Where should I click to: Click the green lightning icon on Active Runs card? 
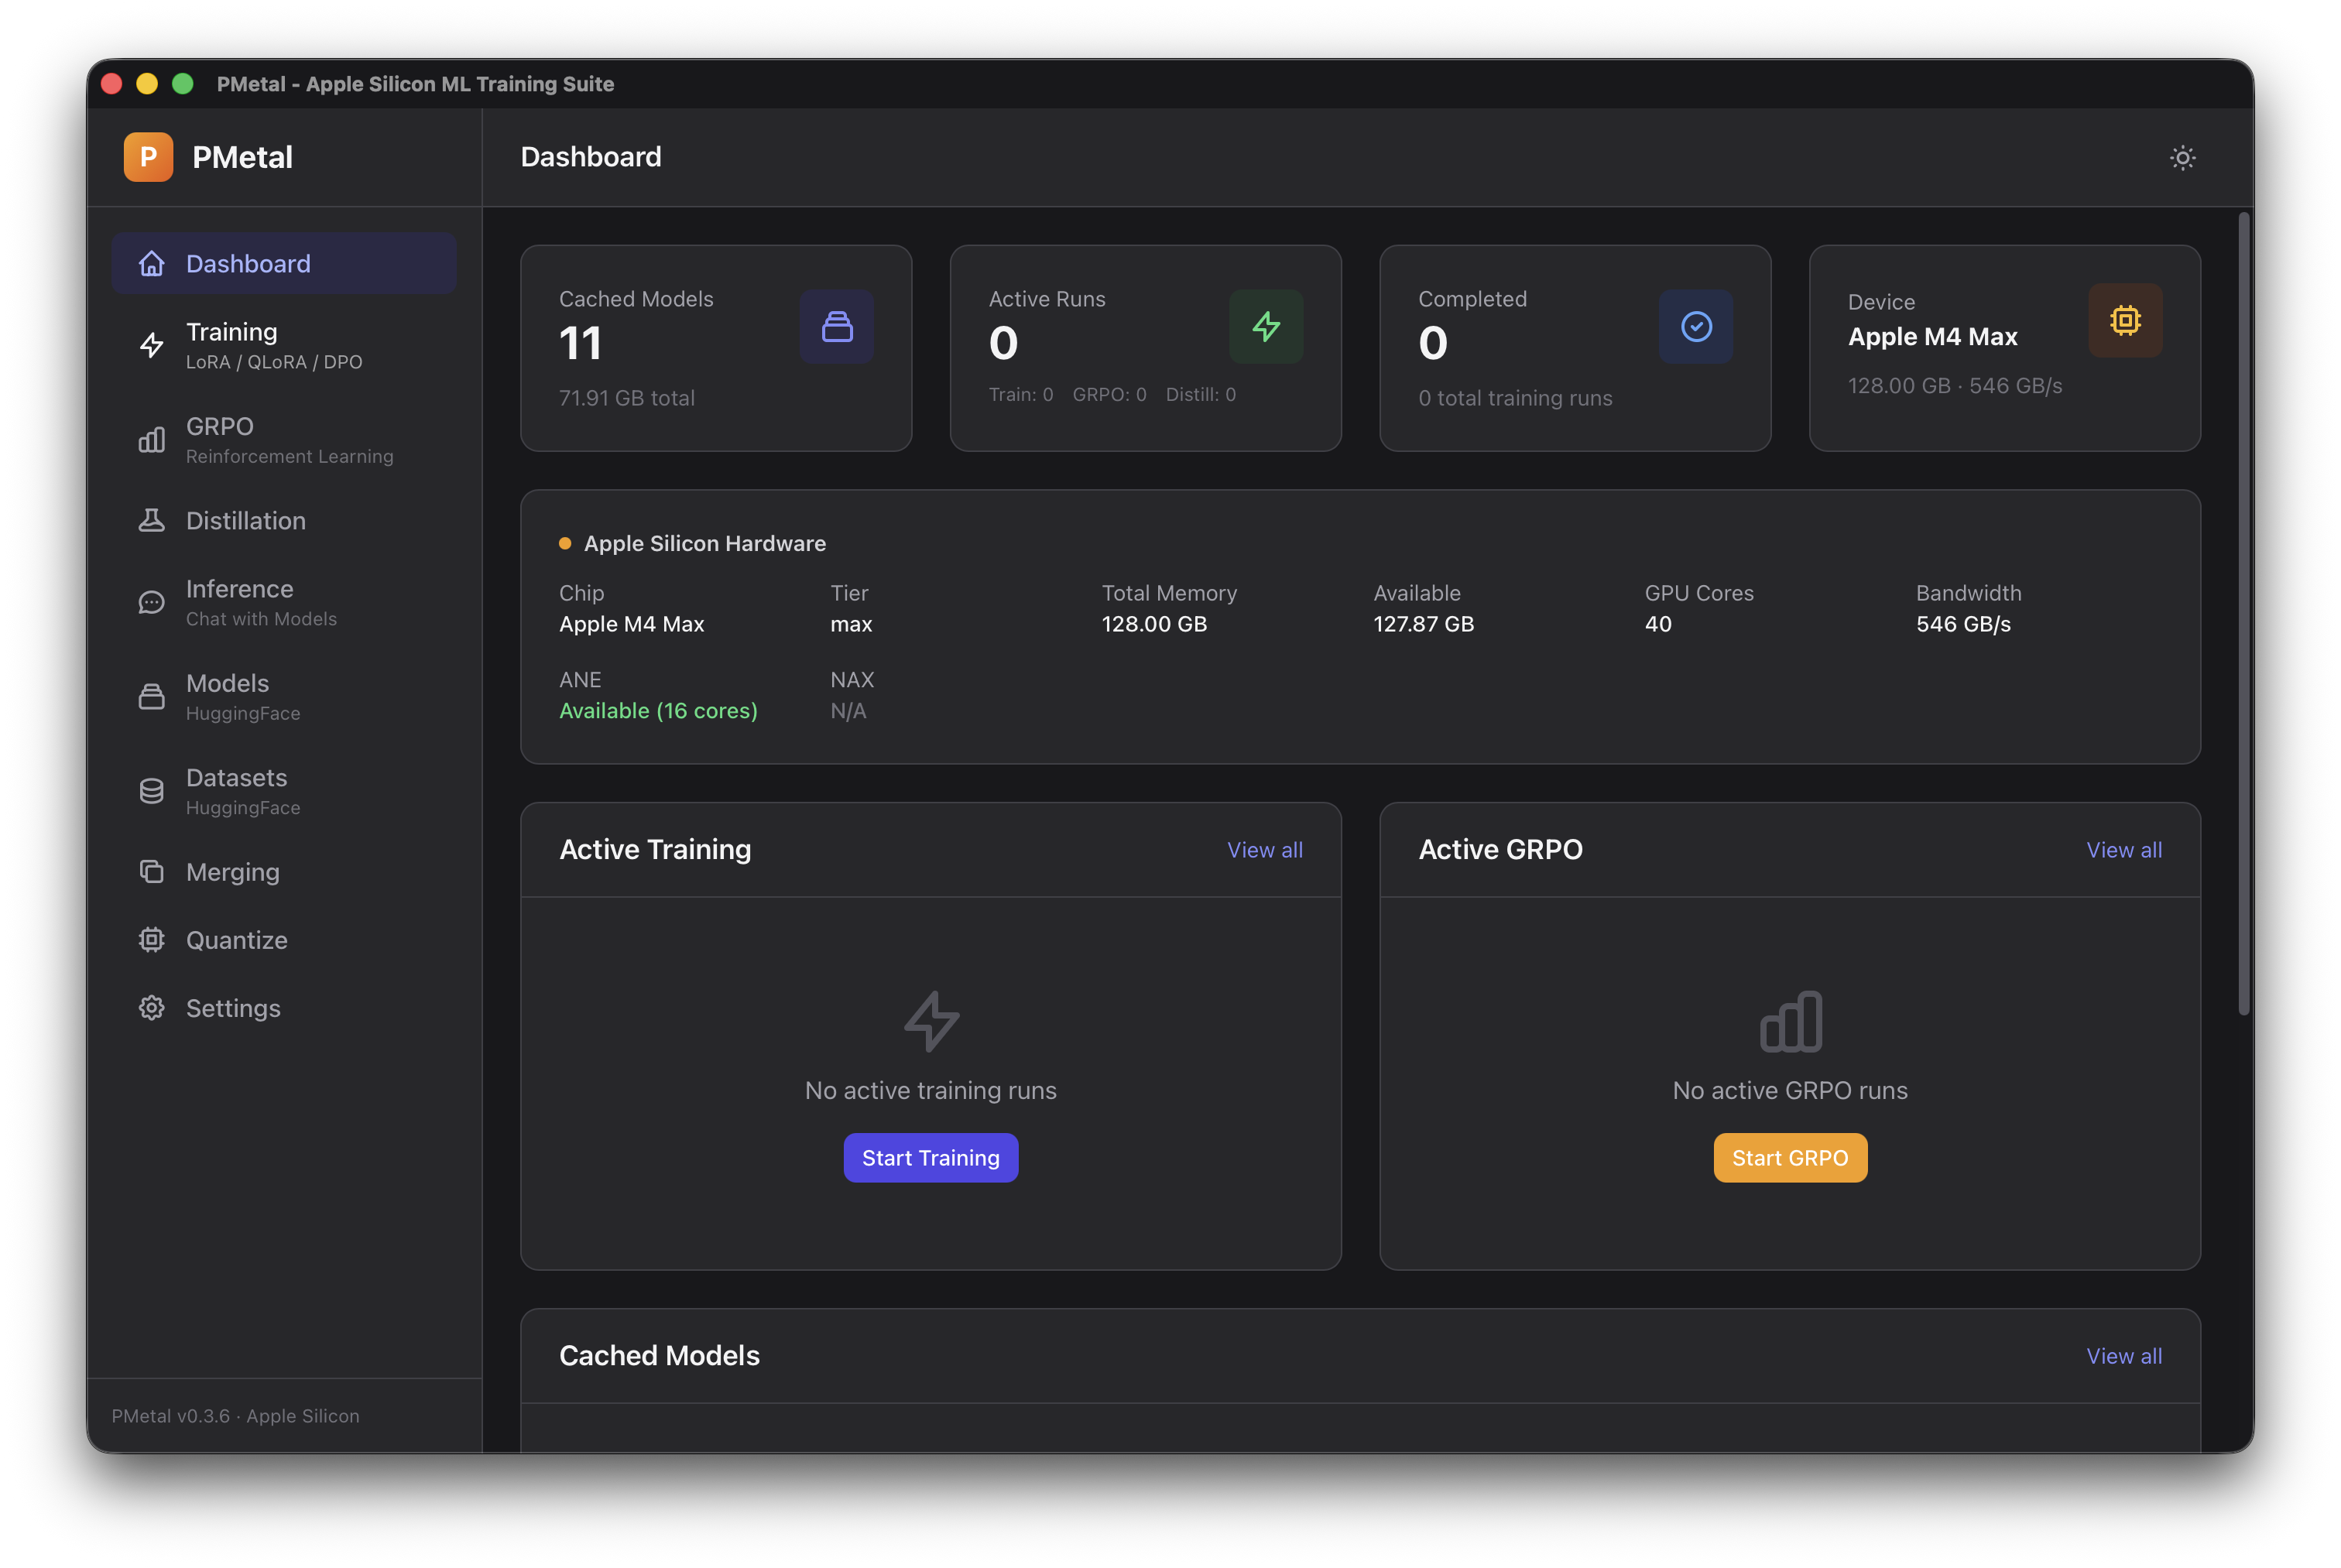pos(1266,326)
